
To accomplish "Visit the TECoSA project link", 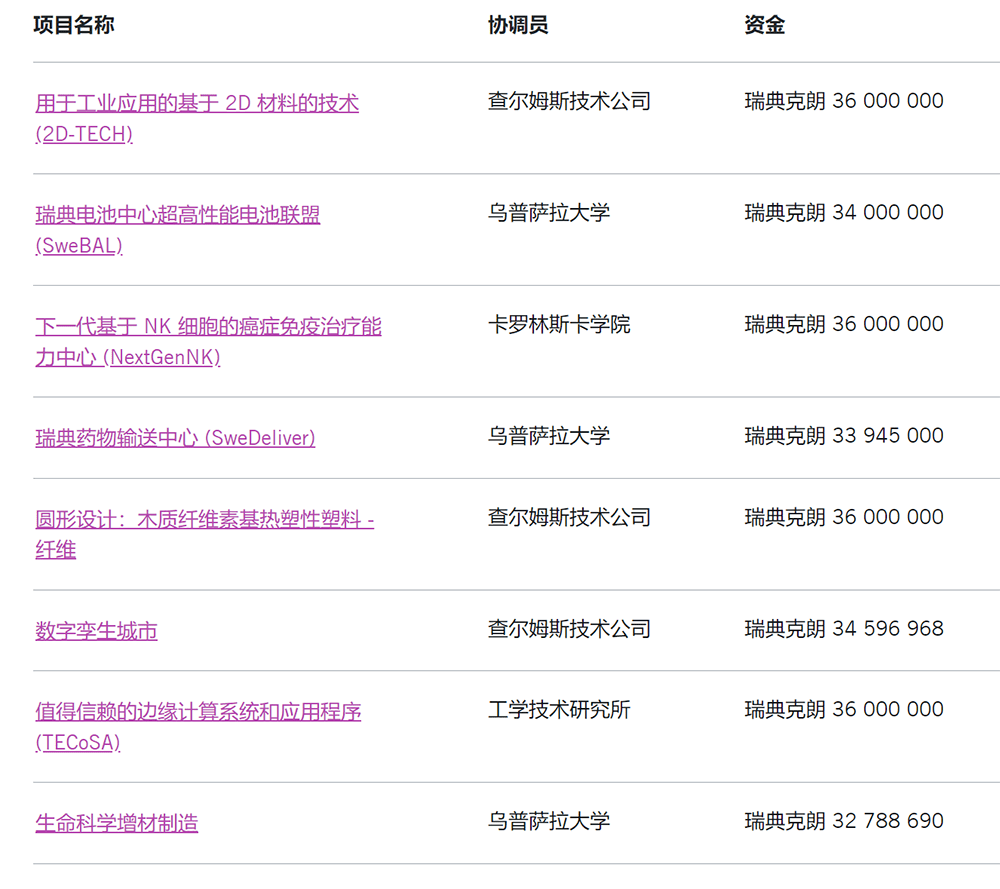I will click(198, 712).
